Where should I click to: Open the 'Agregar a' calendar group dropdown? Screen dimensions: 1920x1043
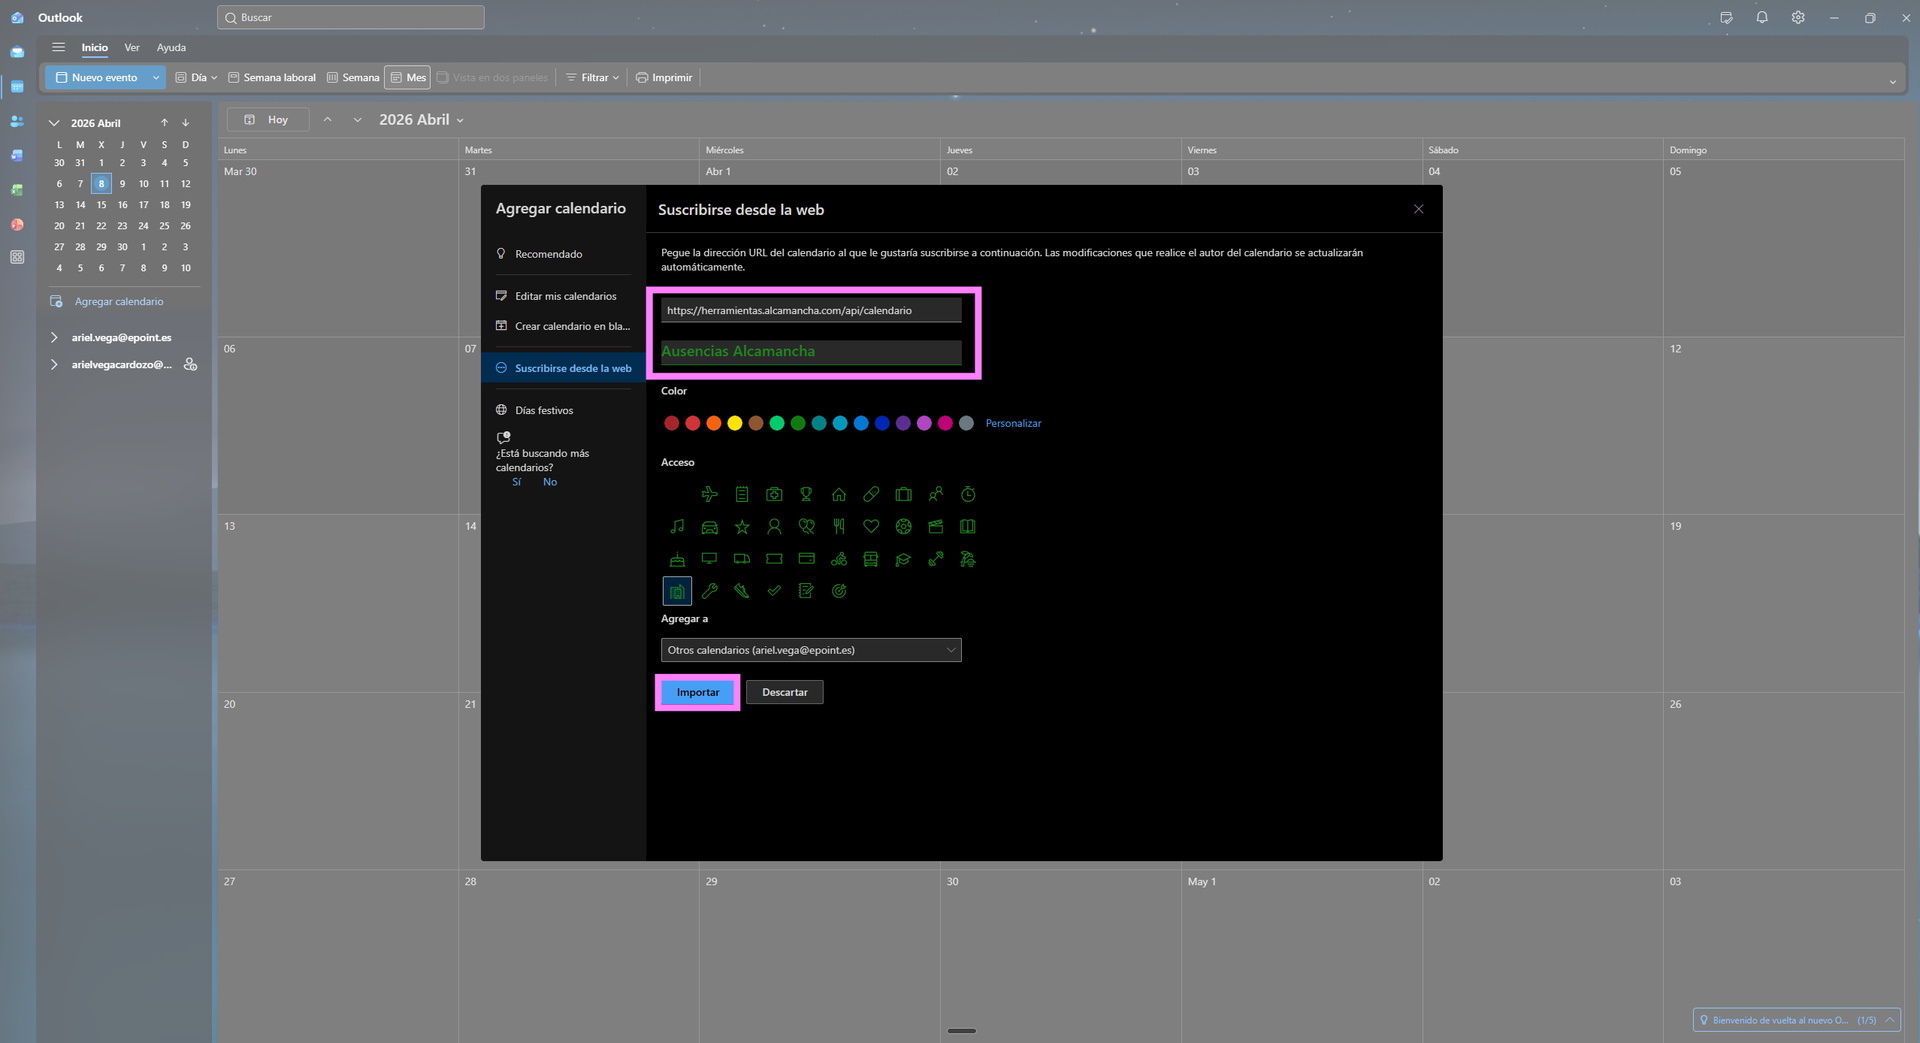(x=810, y=650)
